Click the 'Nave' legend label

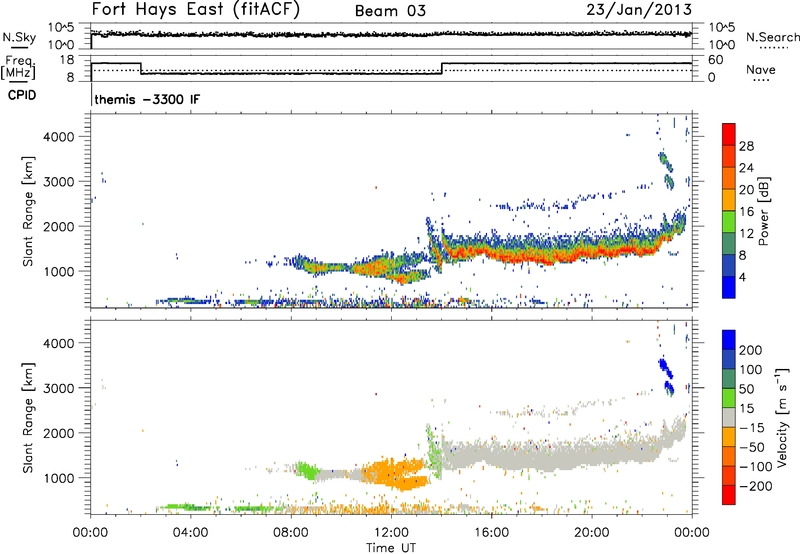[760, 70]
